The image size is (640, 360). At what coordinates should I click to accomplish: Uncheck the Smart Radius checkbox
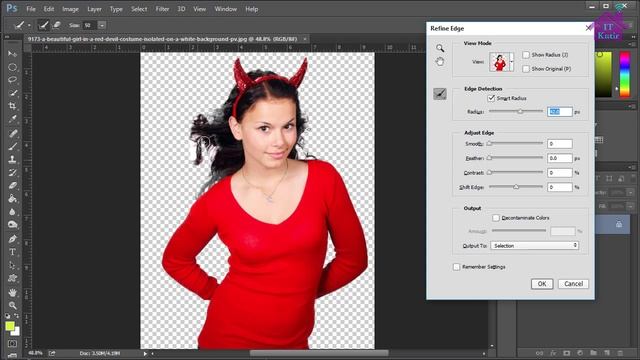pyautogui.click(x=491, y=98)
